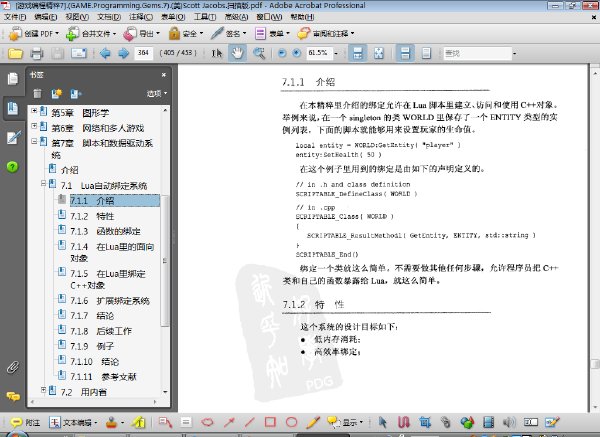Viewport: 600px width, 437px height.
Task: Click the 查找 search field
Action: coord(477,53)
